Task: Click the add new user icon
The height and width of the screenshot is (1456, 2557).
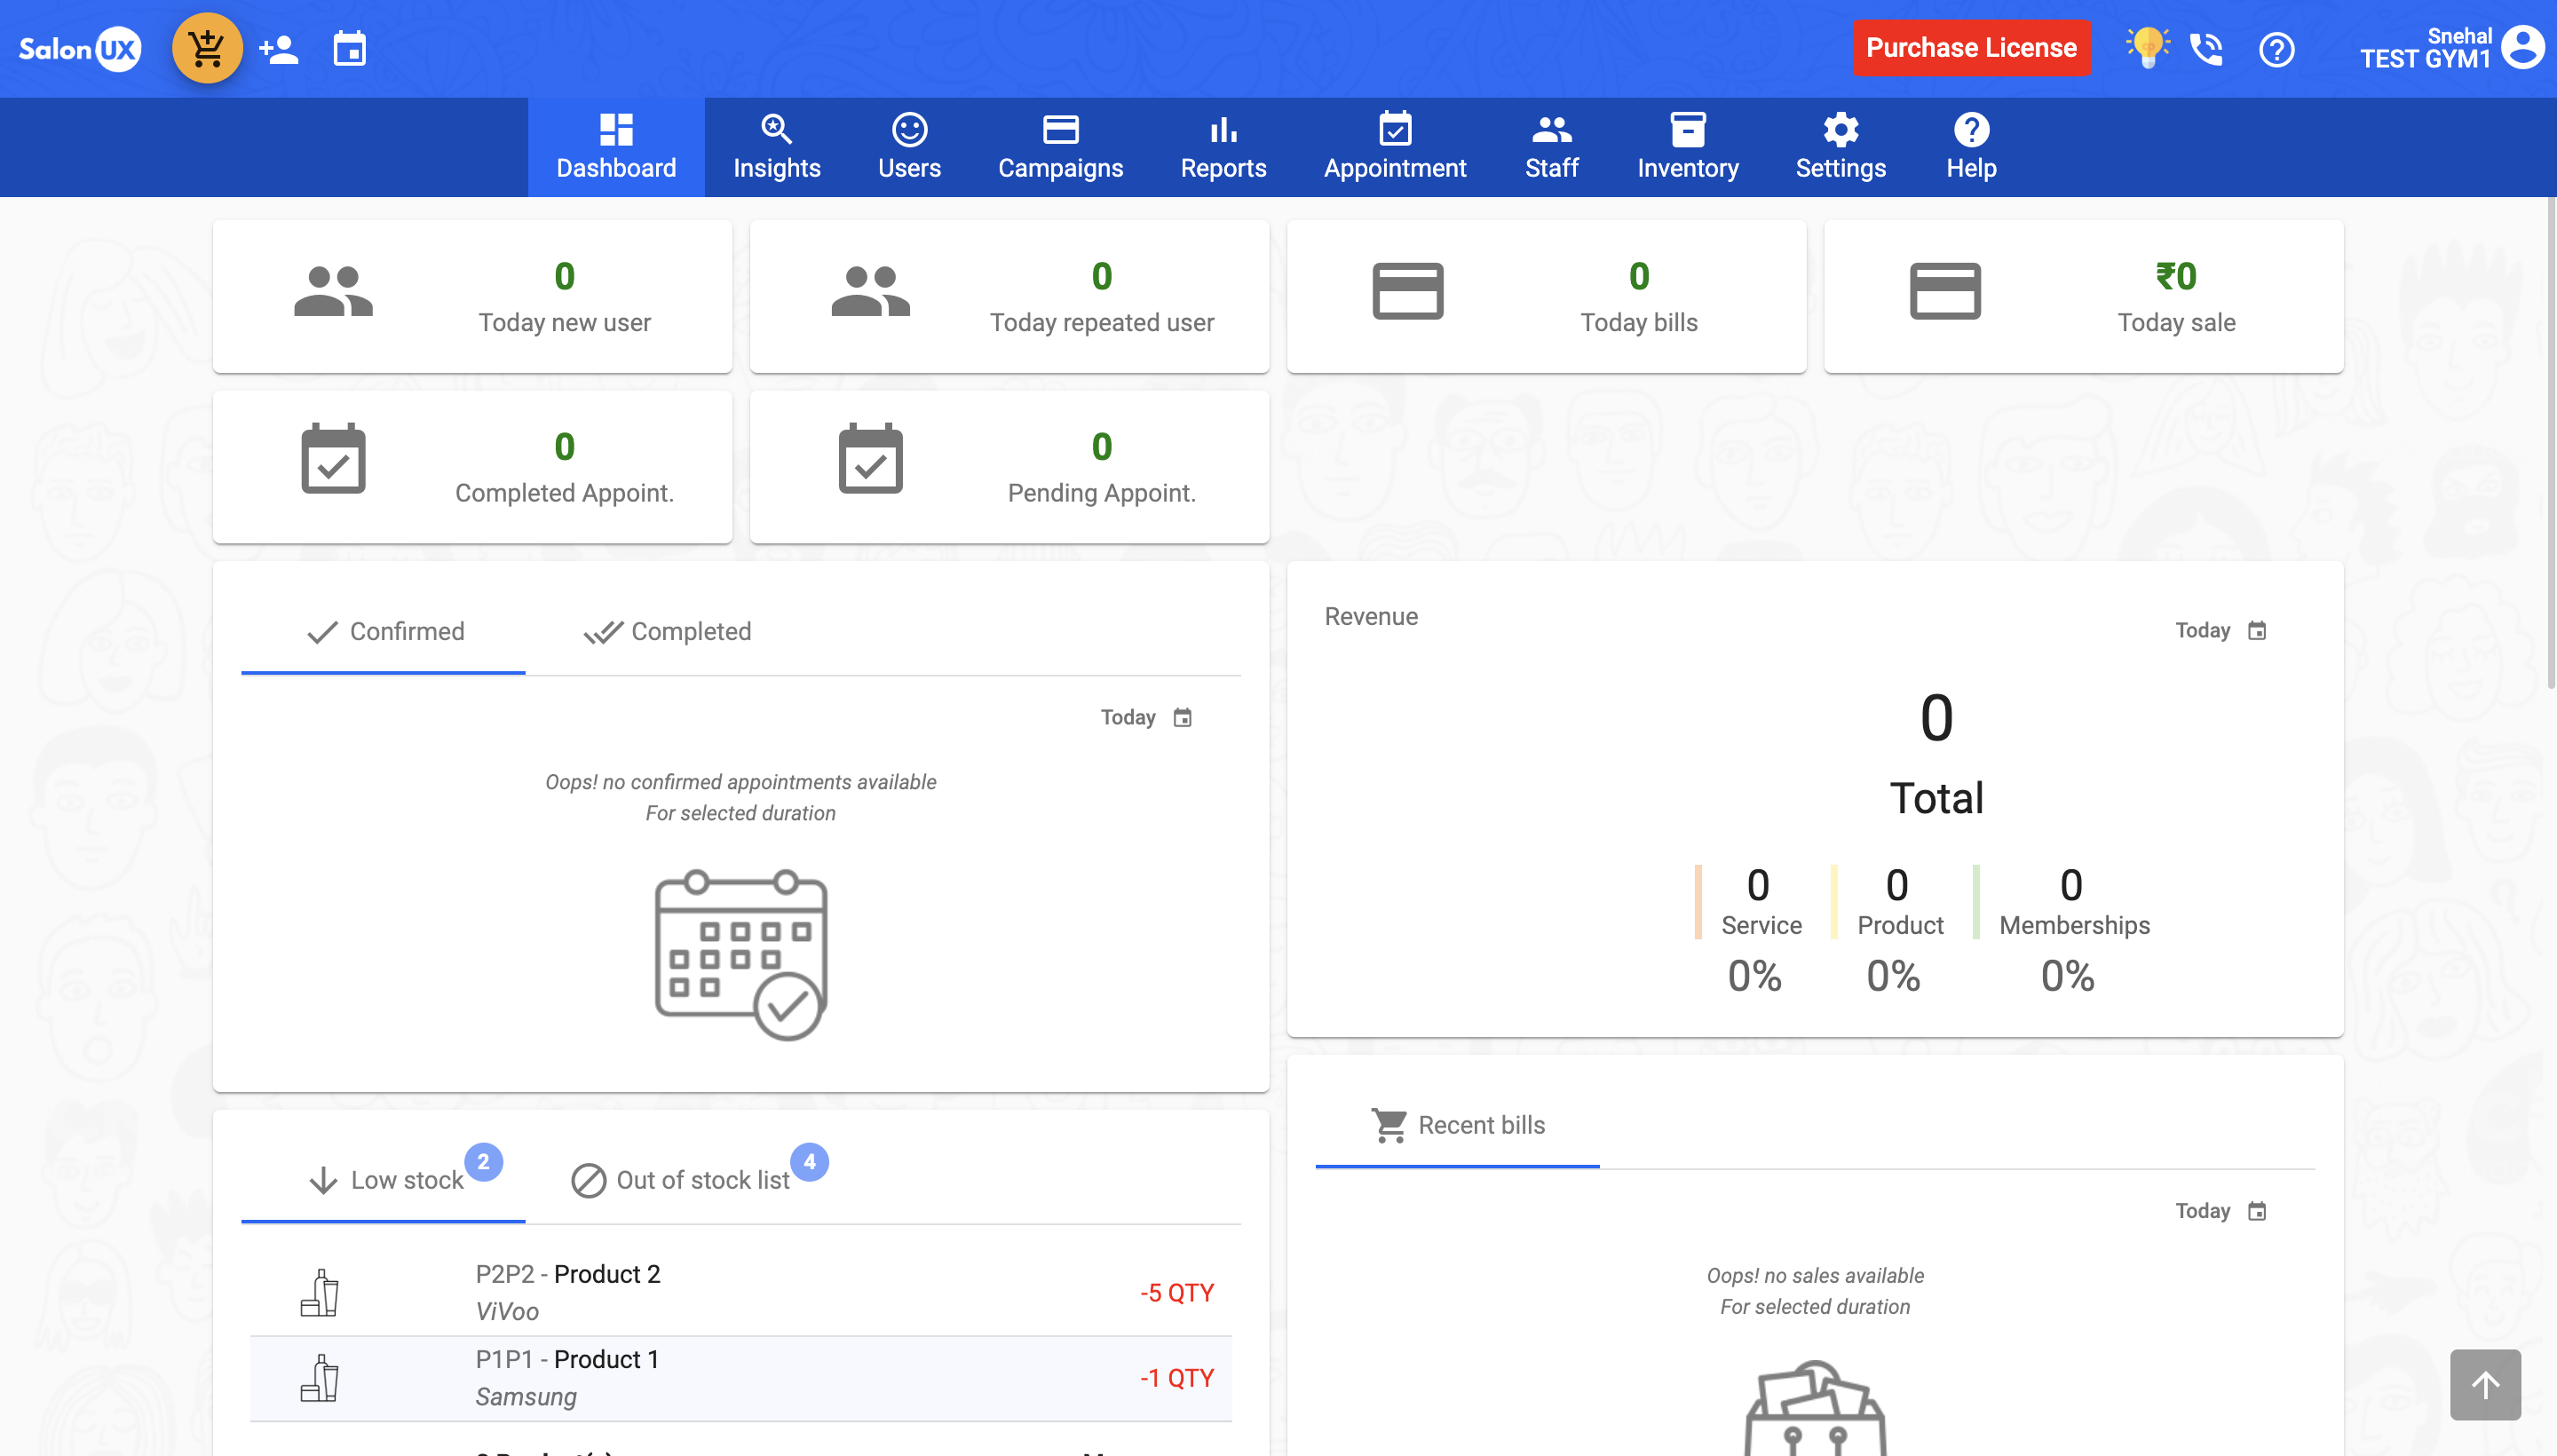Action: pyautogui.click(x=278, y=48)
